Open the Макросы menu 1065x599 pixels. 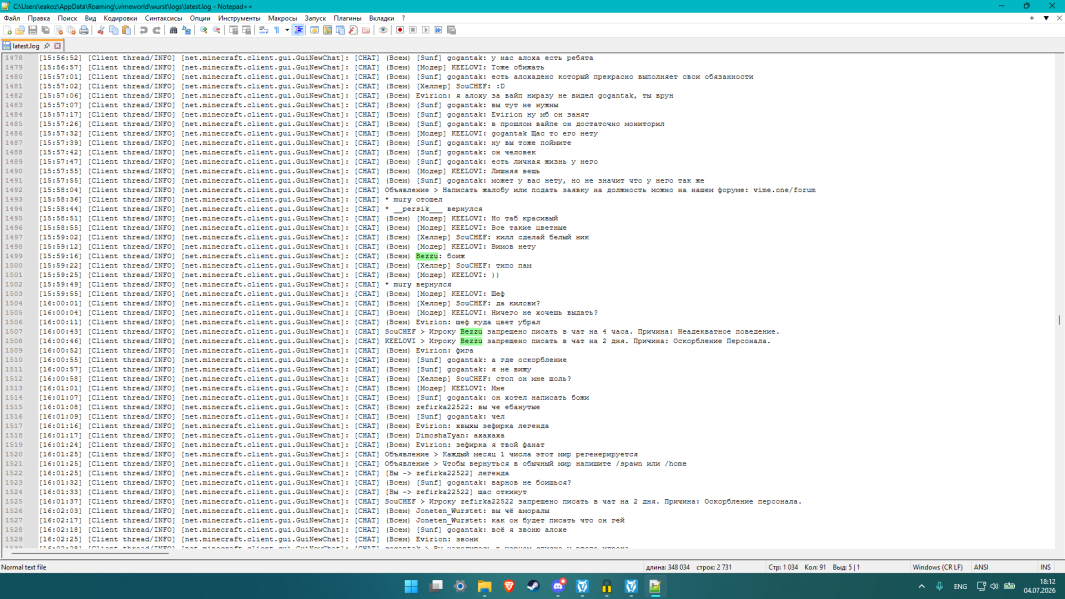[x=283, y=18]
